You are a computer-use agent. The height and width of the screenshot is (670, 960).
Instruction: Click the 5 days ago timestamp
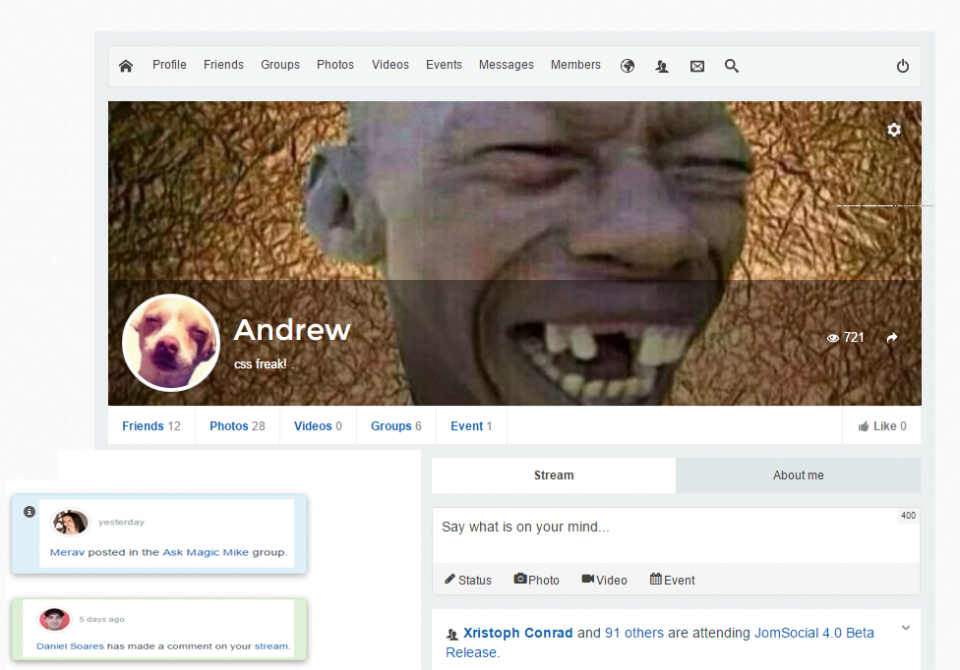[102, 619]
